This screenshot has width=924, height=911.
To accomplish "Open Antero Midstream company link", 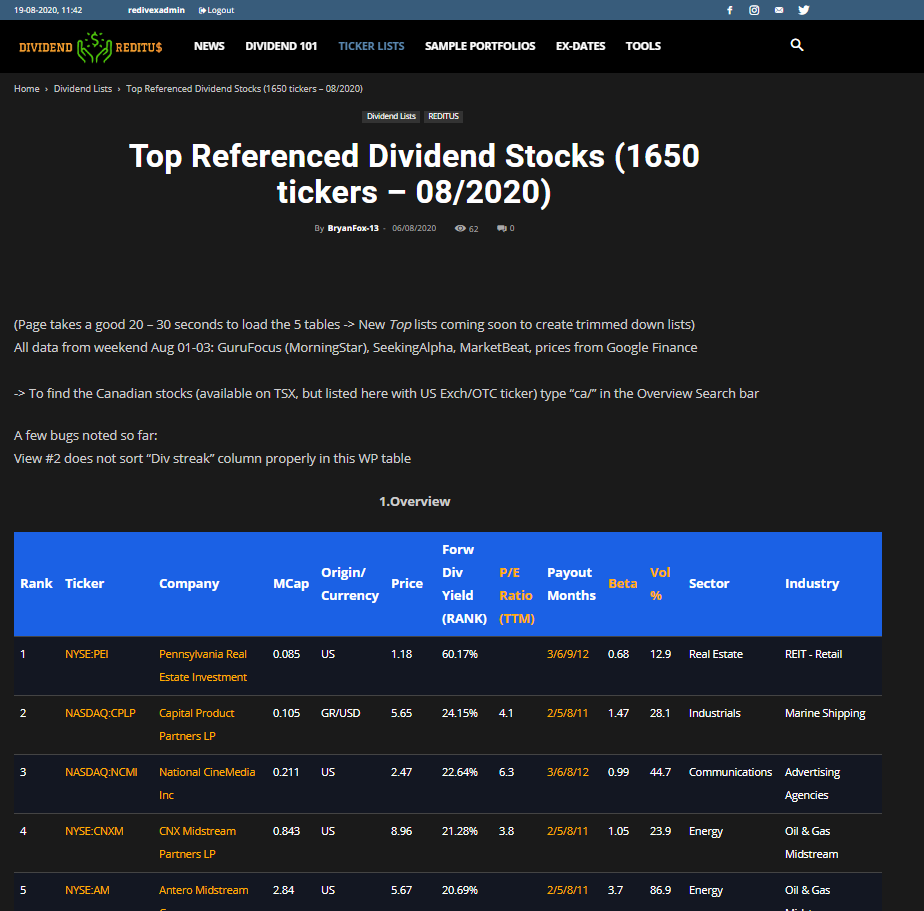I will tap(203, 890).
